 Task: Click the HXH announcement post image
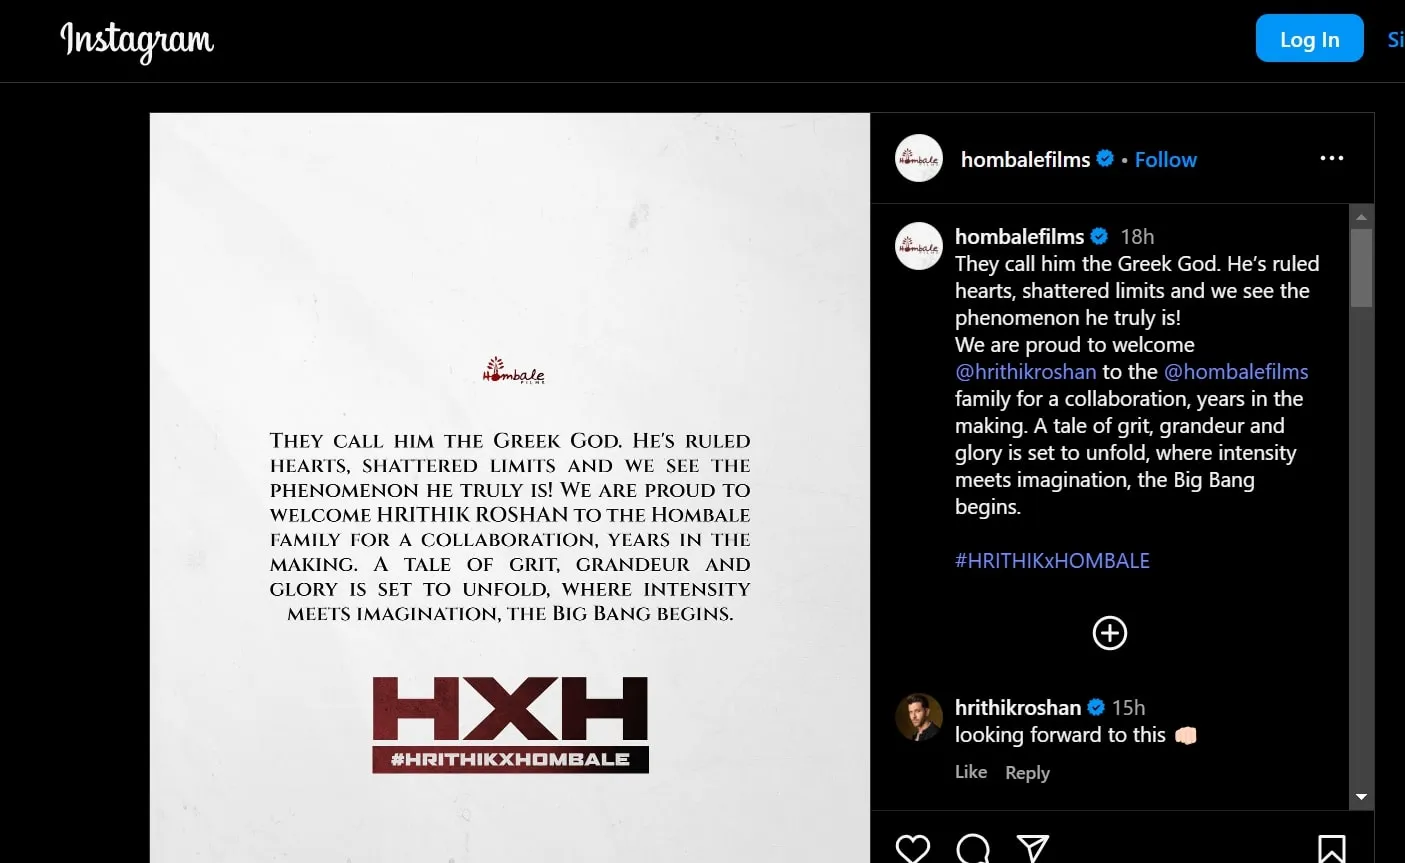(510, 488)
